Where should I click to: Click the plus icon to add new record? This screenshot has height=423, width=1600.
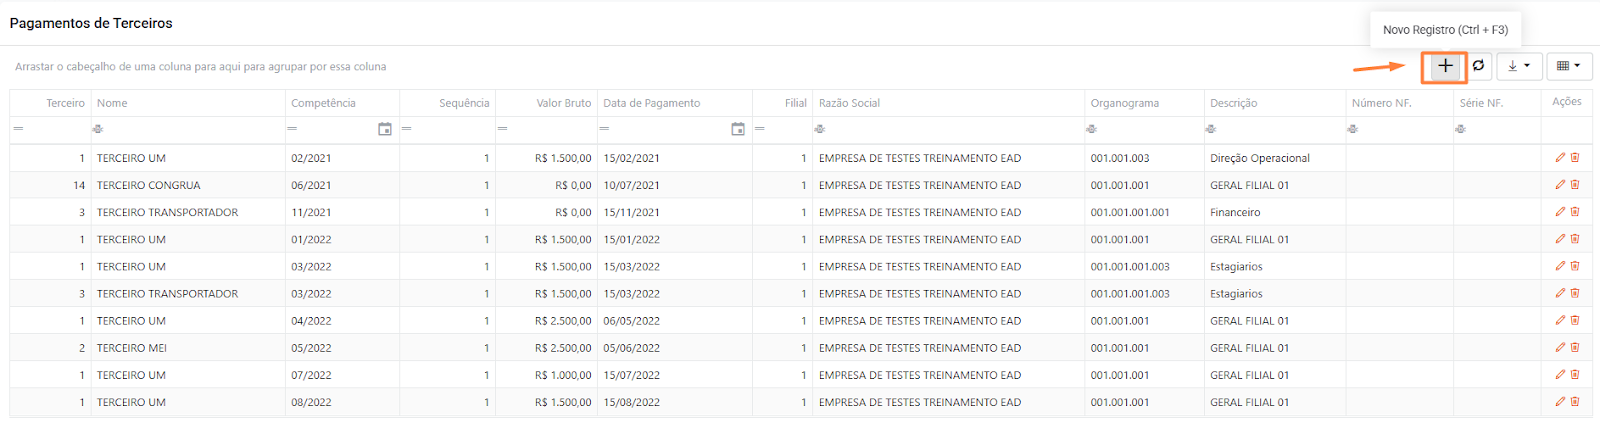click(x=1445, y=66)
